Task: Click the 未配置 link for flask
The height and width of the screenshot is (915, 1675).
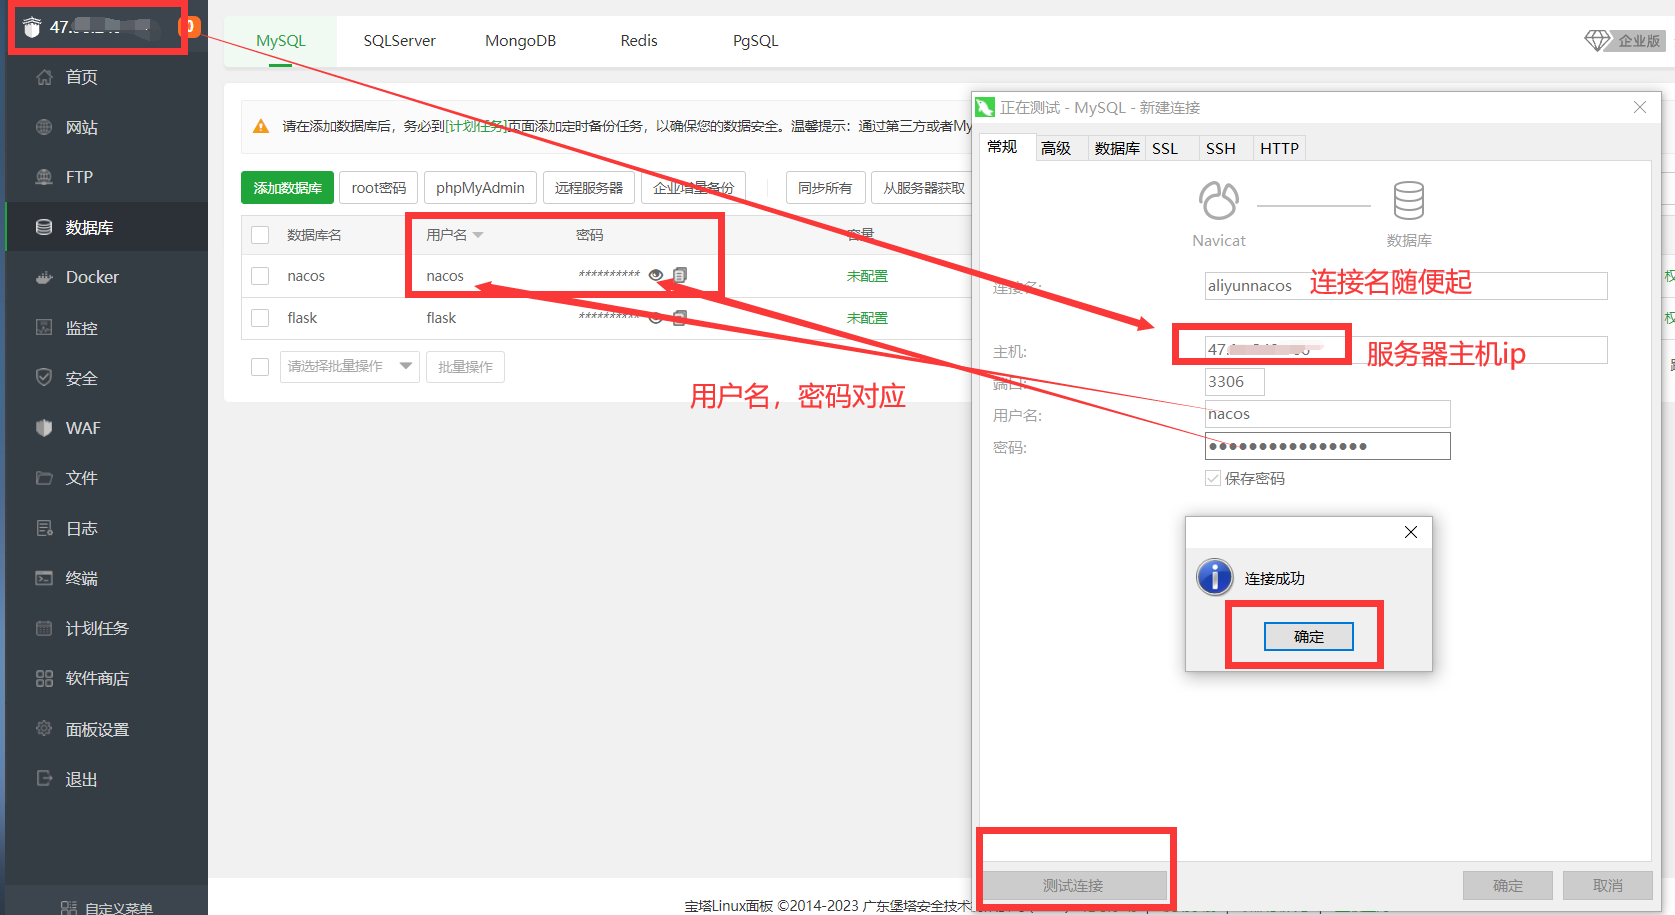Action: (867, 318)
